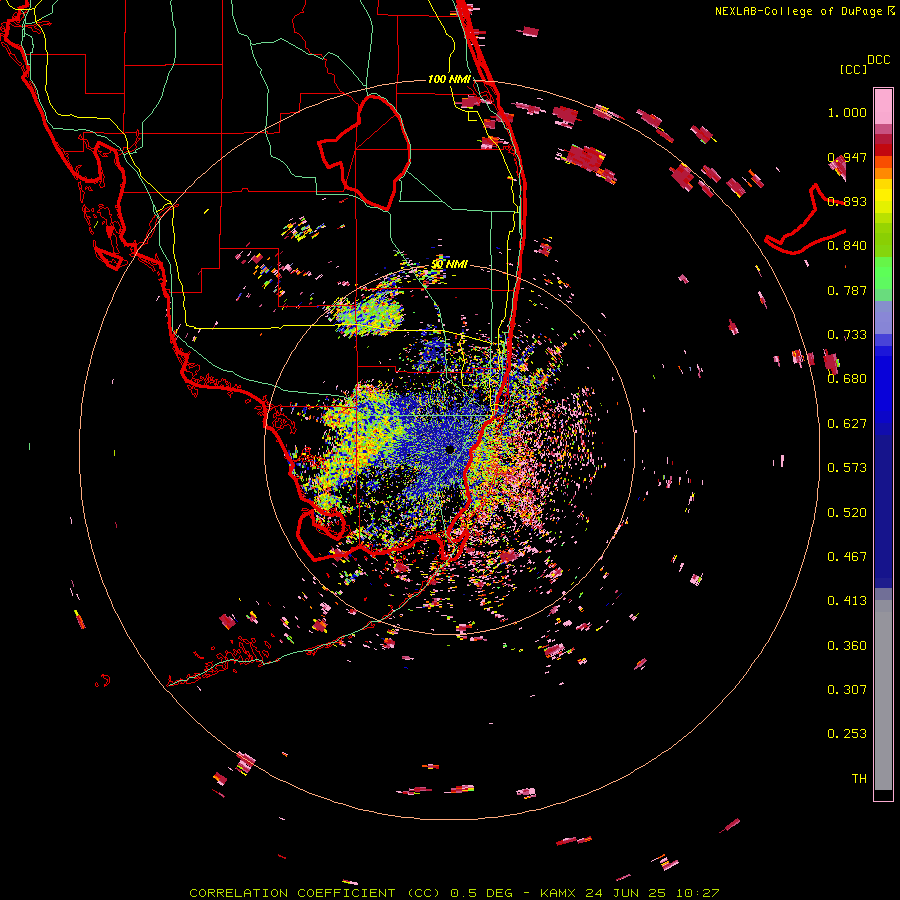Image resolution: width=900 pixels, height=900 pixels.
Task: Click the 50 NMI range ring label
Action: (x=449, y=264)
